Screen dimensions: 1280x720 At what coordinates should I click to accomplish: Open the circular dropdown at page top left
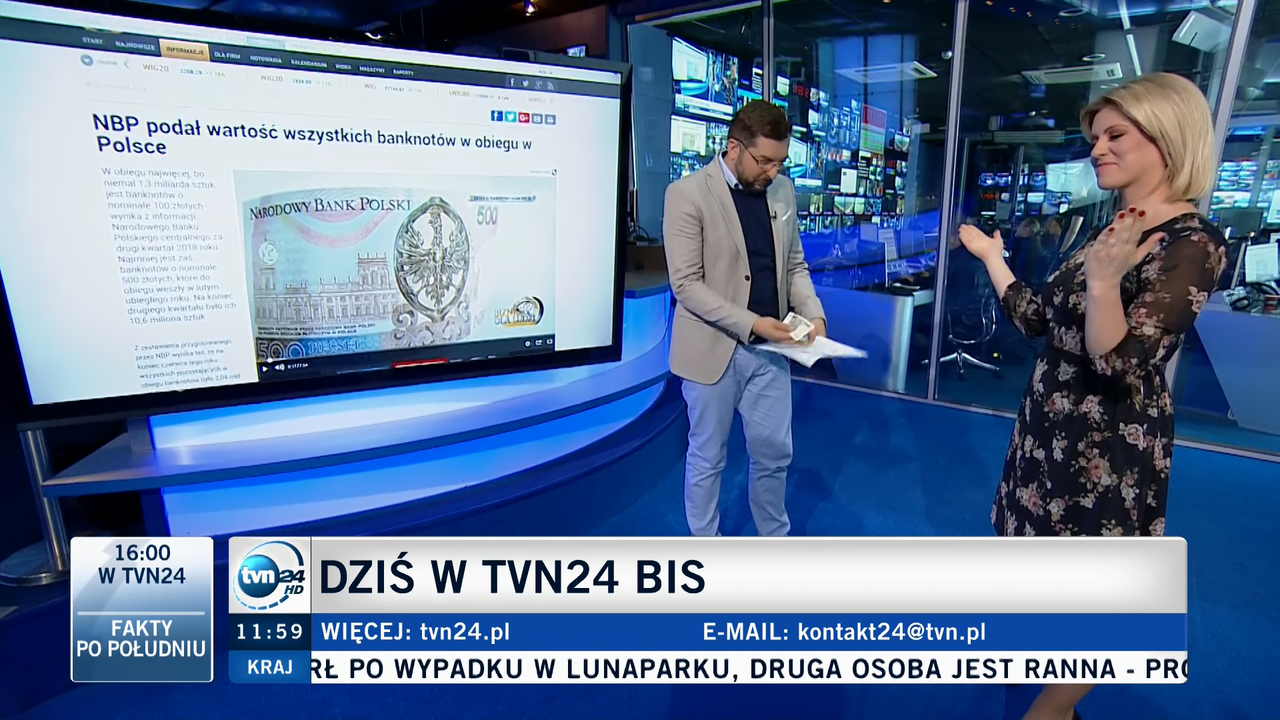click(x=87, y=58)
